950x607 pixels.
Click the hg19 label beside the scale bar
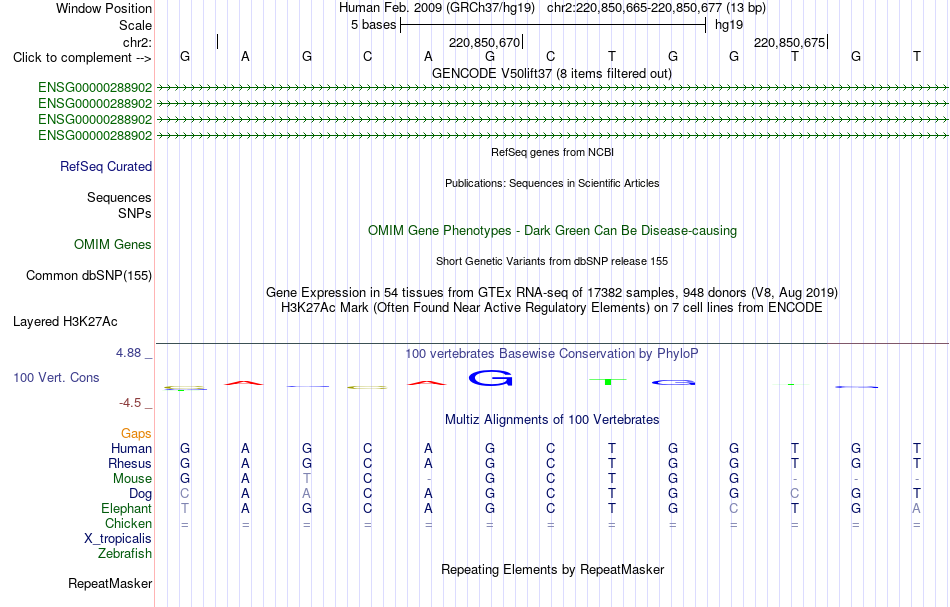point(729,25)
